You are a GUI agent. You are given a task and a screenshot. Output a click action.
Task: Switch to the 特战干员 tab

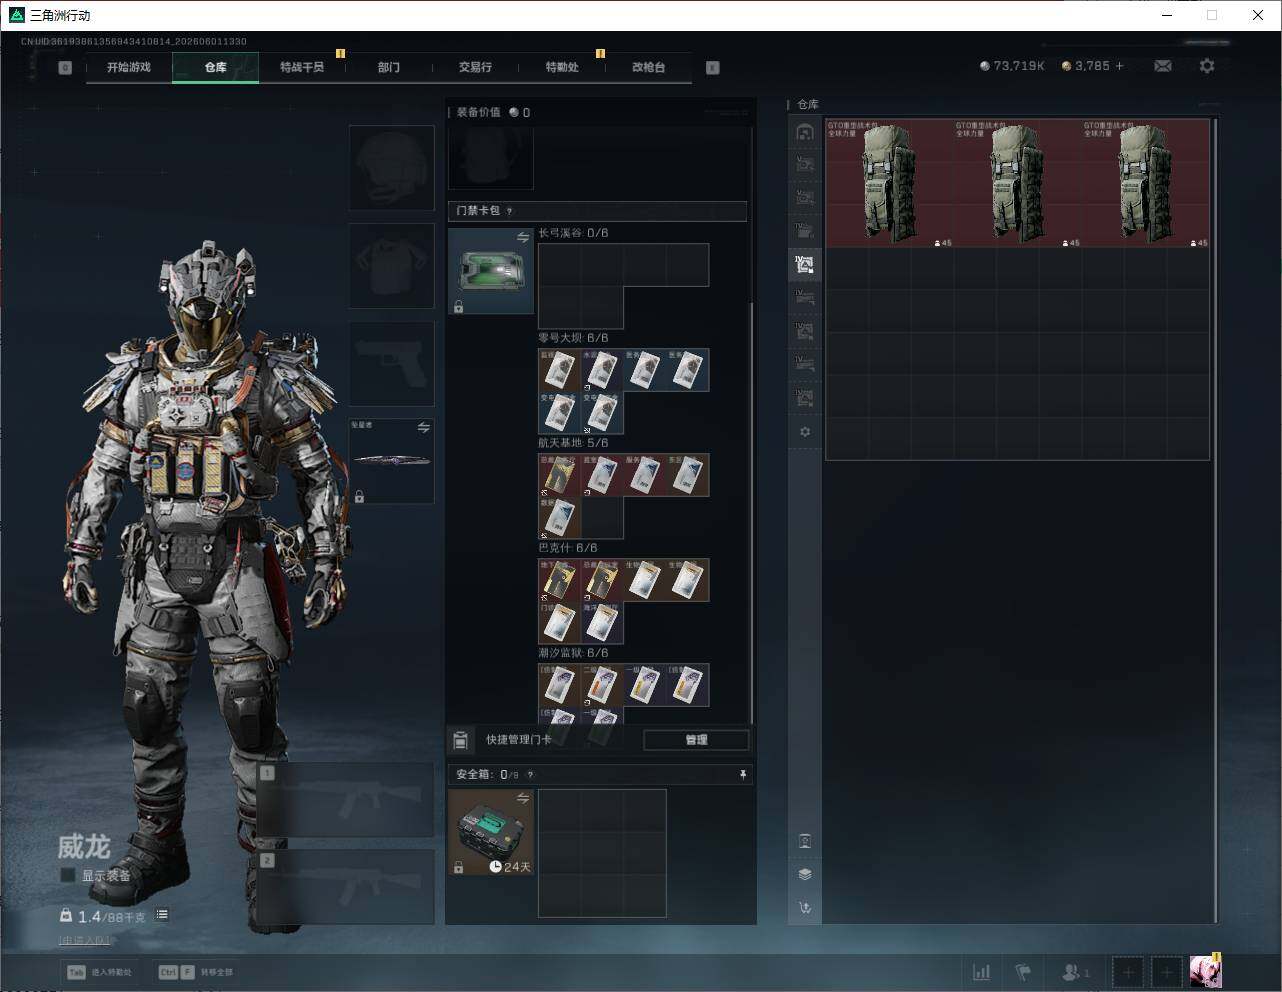302,67
